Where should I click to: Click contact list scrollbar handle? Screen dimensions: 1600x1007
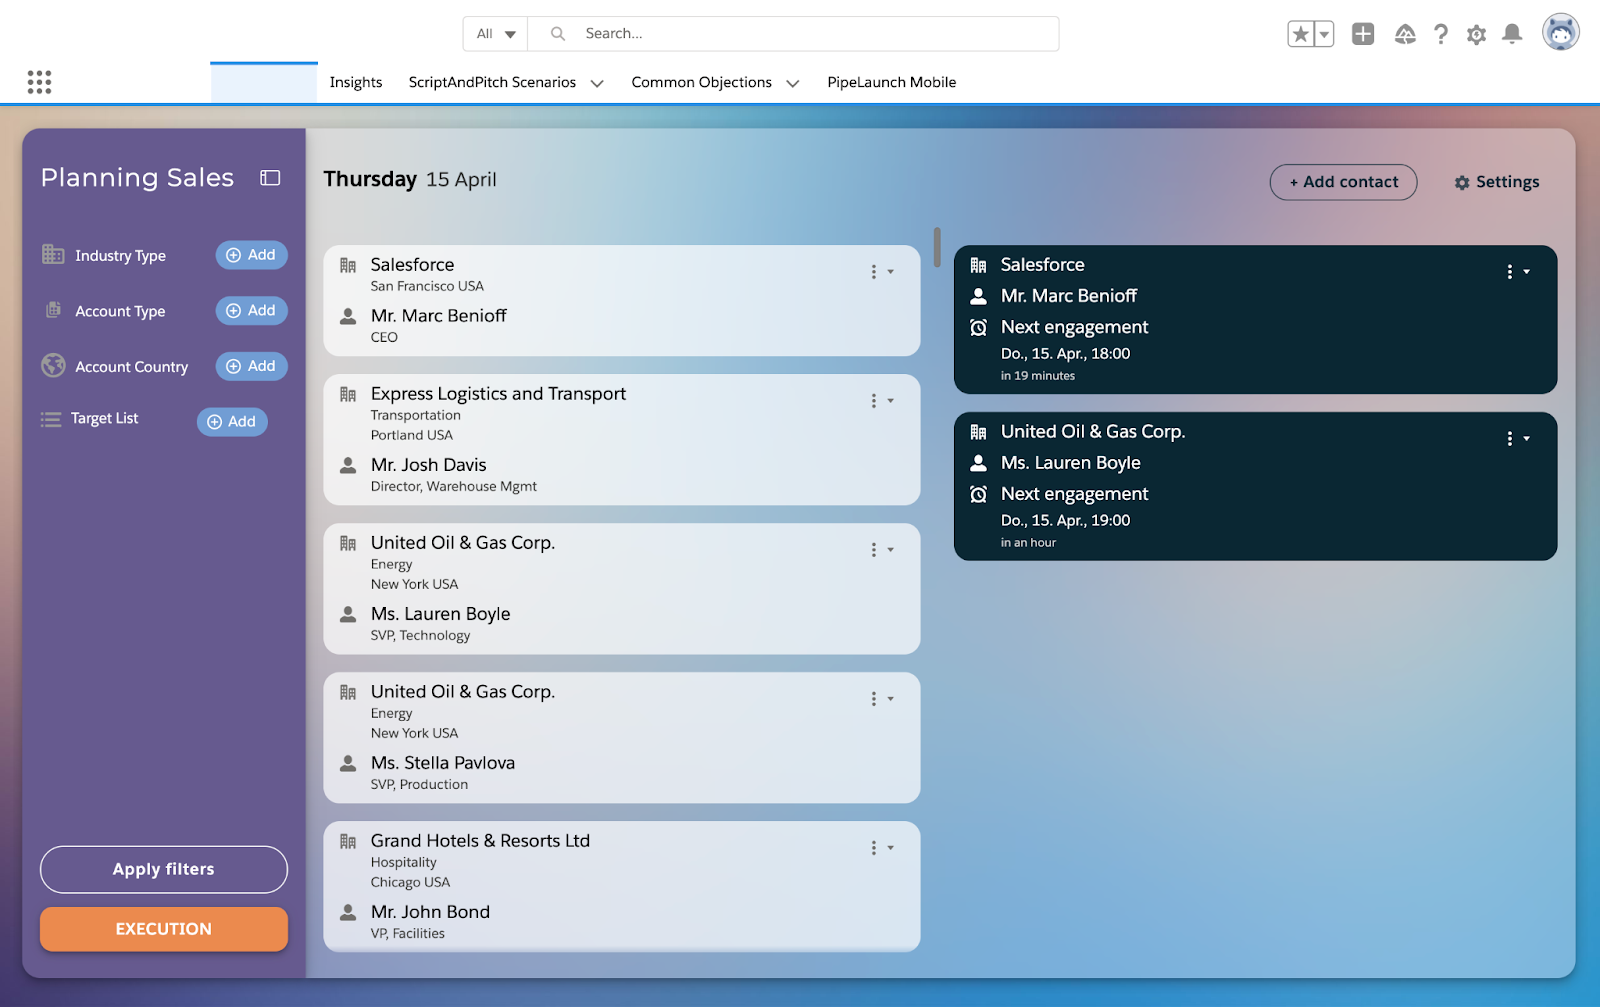pyautogui.click(x=937, y=247)
